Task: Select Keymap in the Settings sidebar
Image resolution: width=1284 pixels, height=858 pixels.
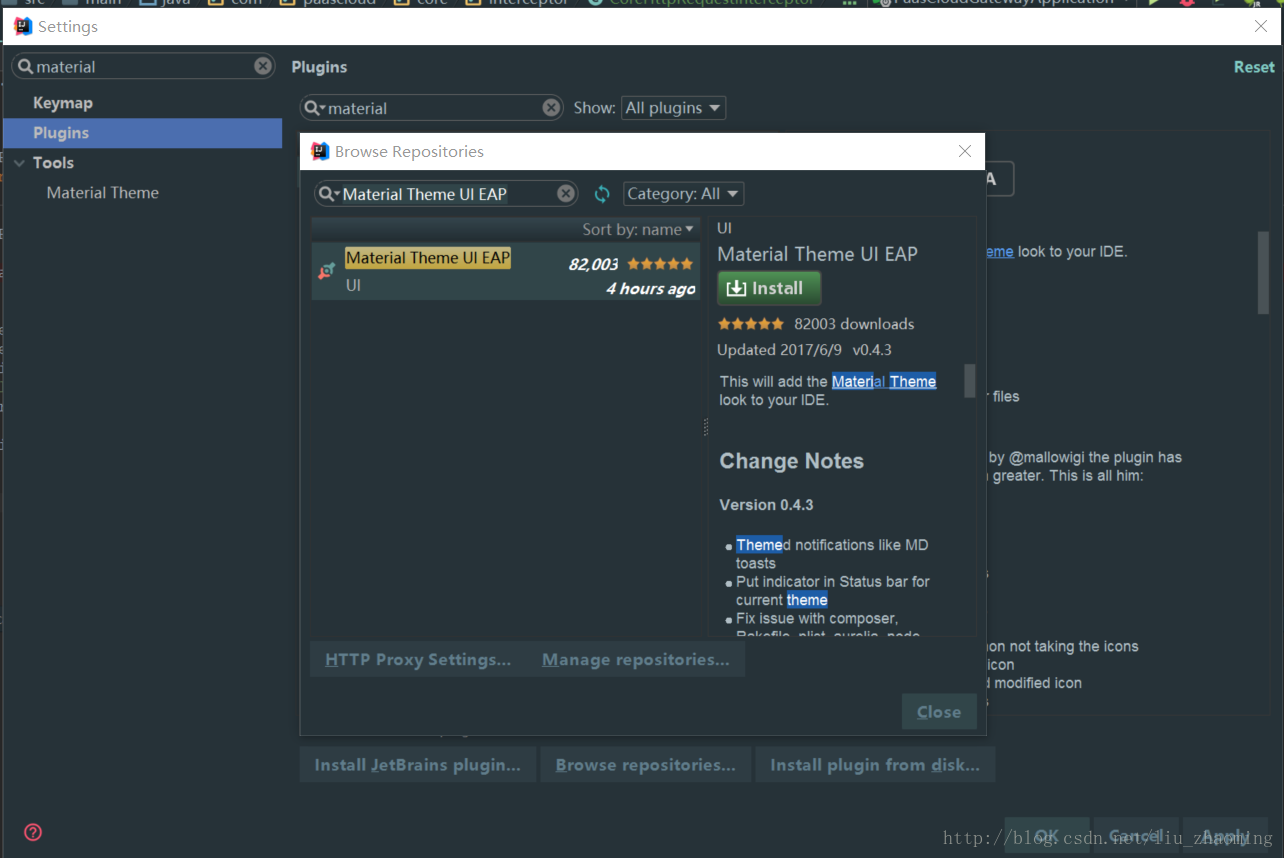Action: click(x=62, y=103)
